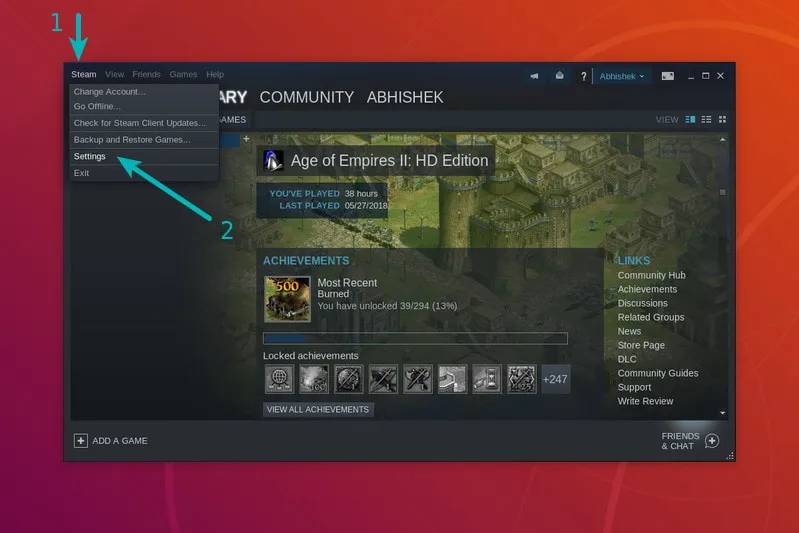
Task: Open the View menu
Action: point(115,74)
